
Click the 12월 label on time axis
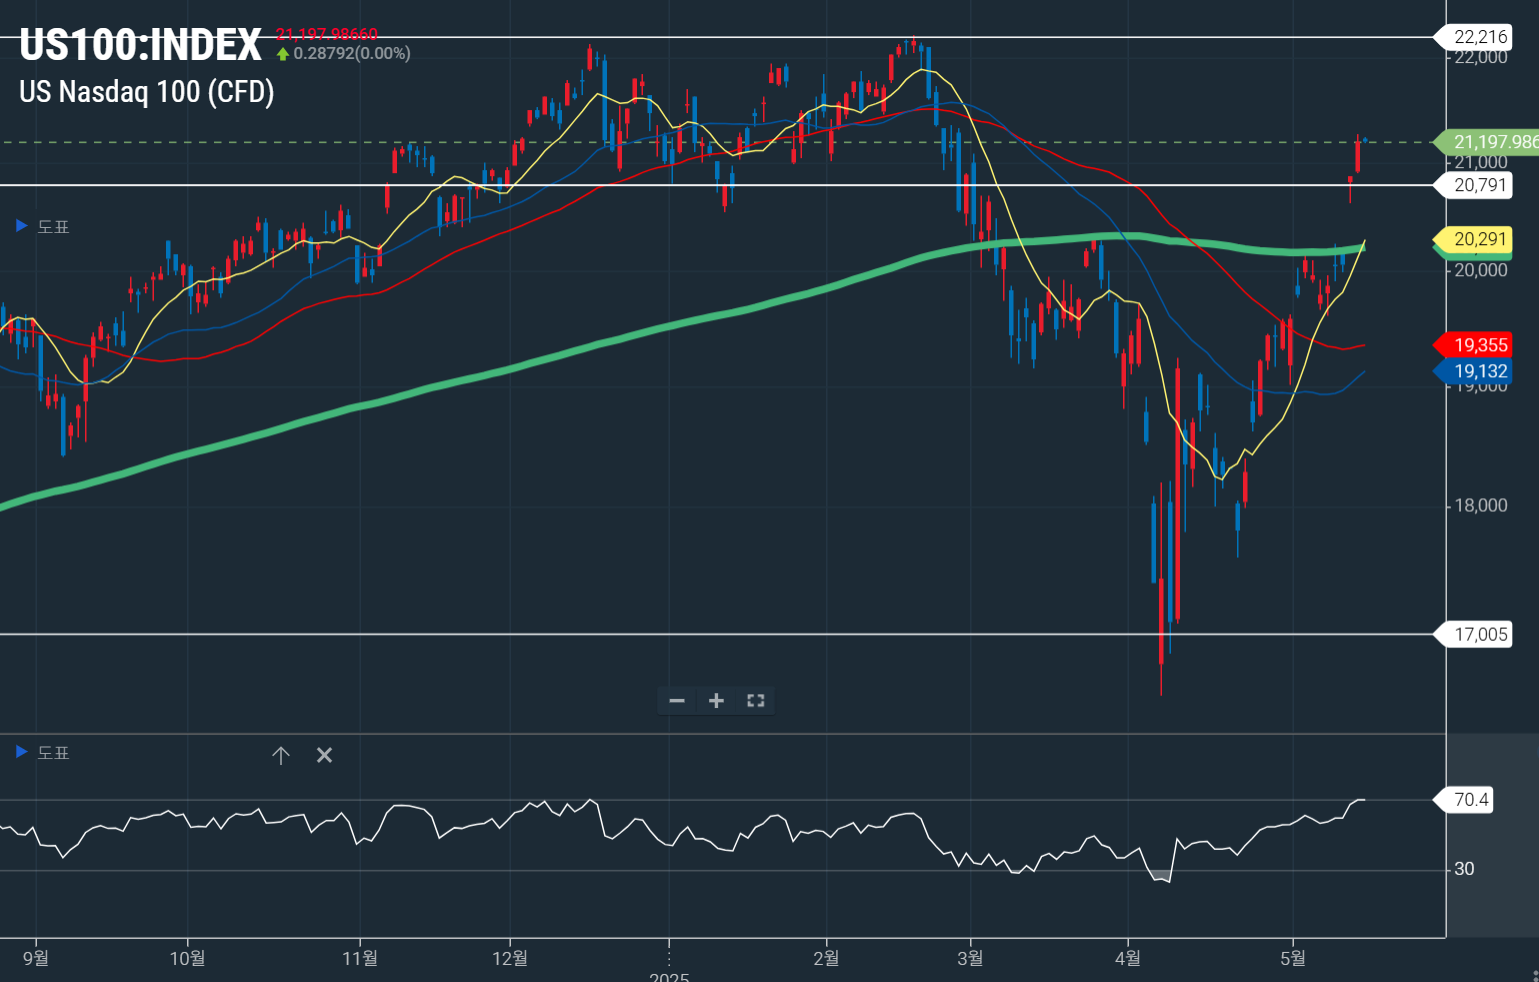(510, 958)
